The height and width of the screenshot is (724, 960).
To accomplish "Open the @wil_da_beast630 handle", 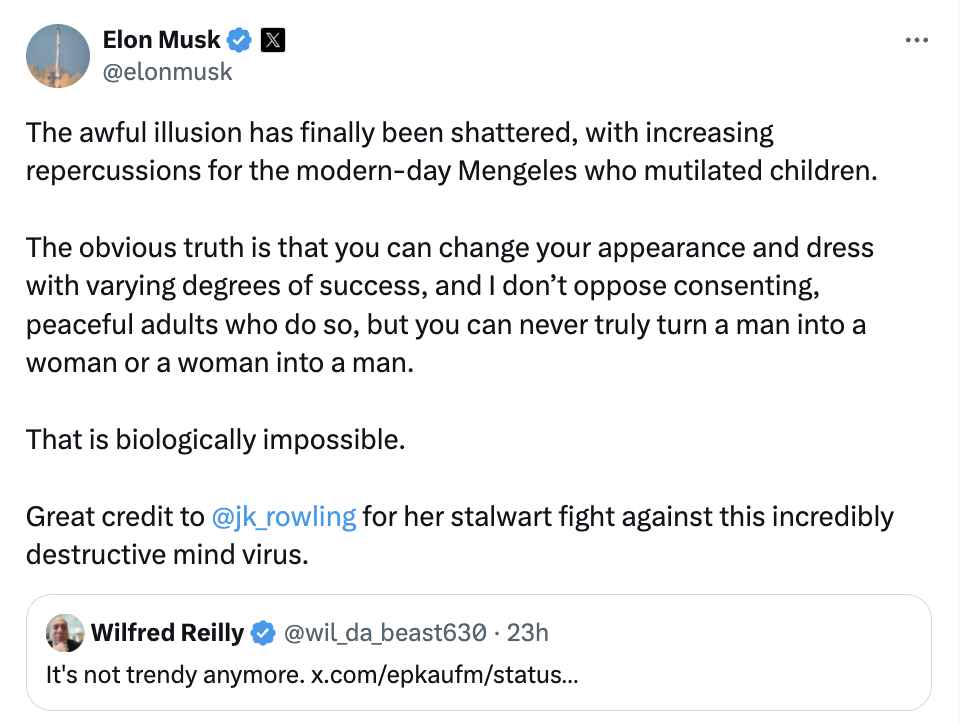I will 389,633.
